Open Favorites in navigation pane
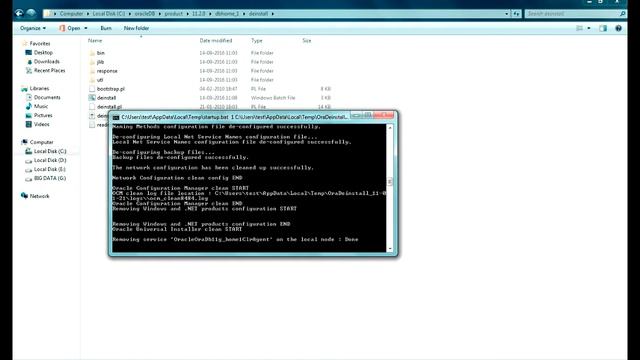Viewport: 640px width, 360px height. click(40, 44)
